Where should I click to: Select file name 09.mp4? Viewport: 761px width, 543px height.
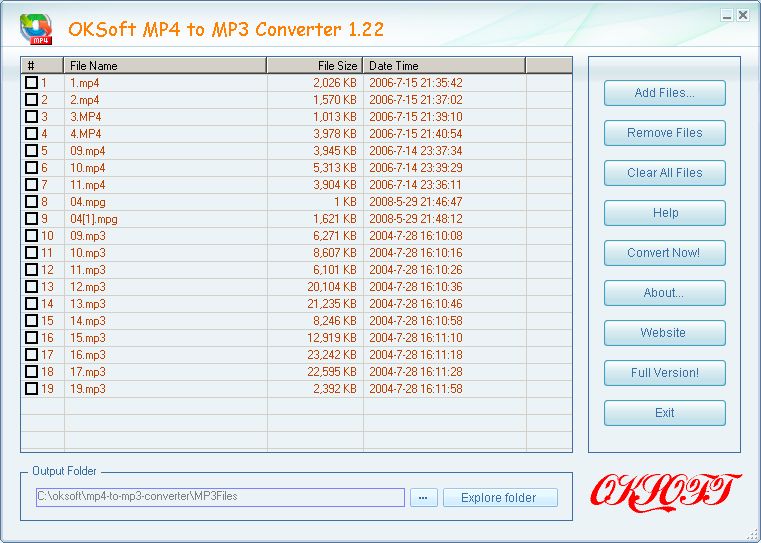pos(87,151)
